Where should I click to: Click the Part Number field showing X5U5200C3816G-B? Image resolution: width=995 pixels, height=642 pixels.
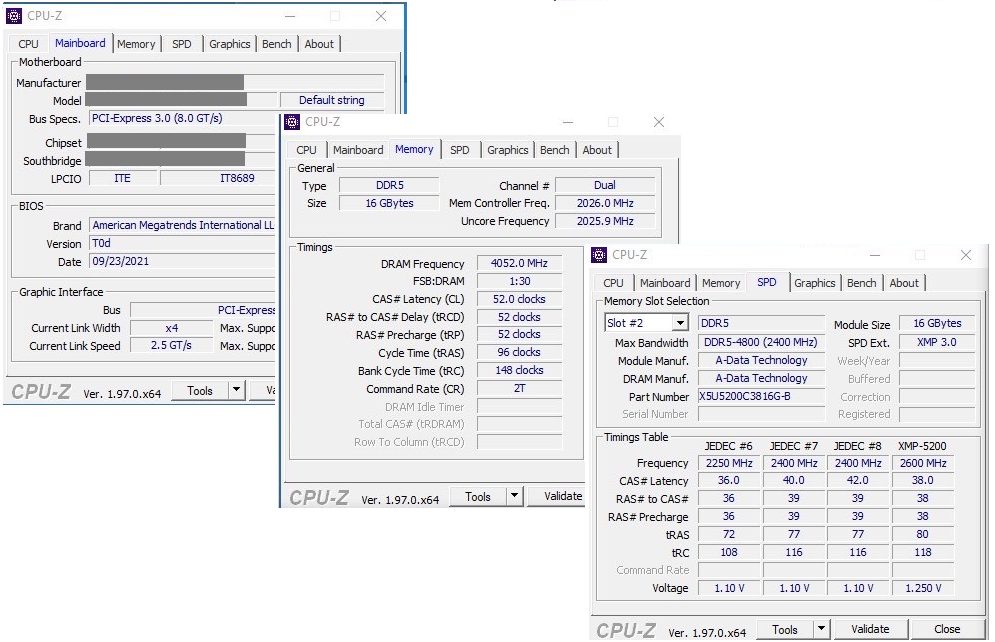pyautogui.click(x=761, y=396)
